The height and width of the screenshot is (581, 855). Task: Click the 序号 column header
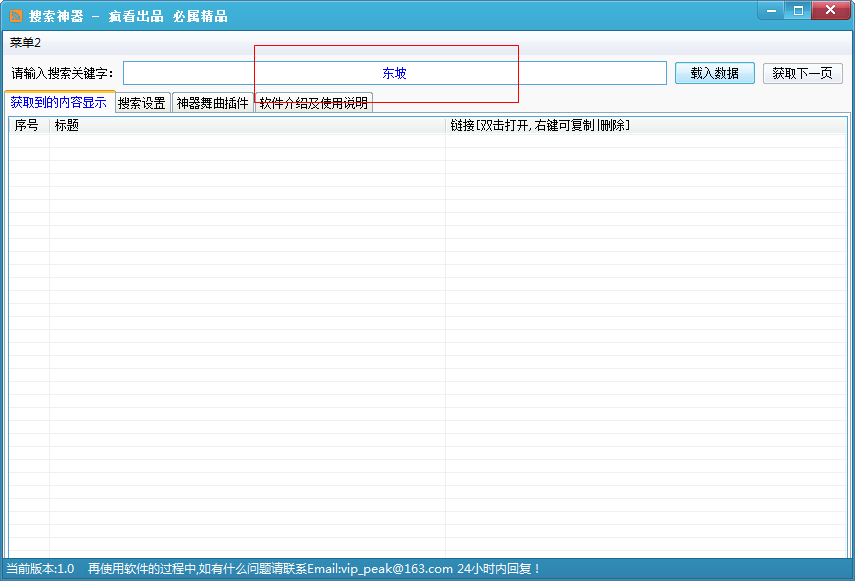point(25,125)
